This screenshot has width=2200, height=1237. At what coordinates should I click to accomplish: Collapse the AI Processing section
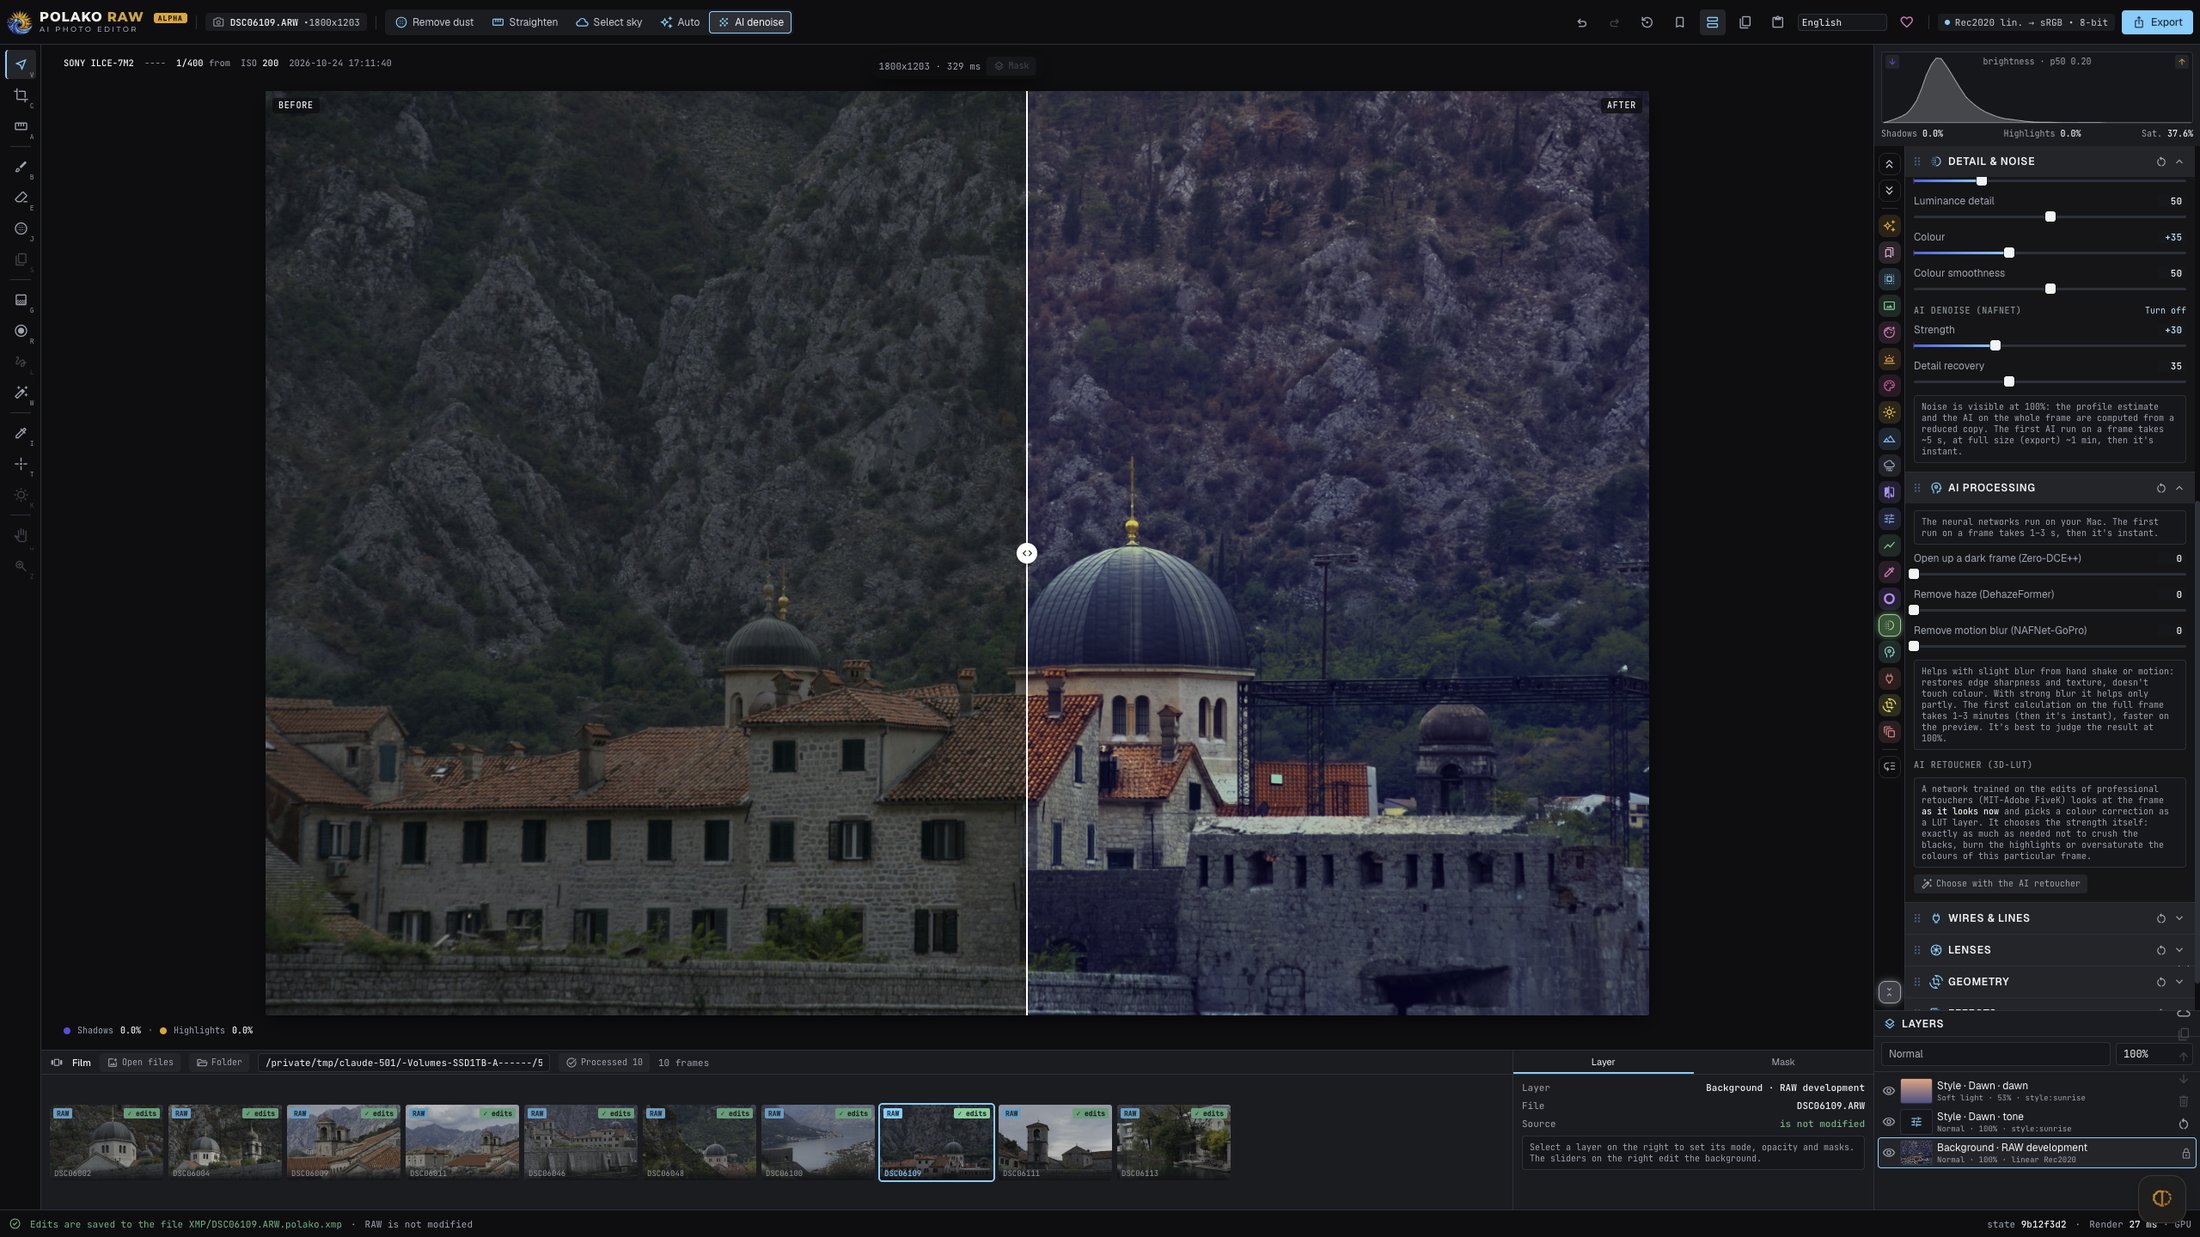coord(2179,488)
